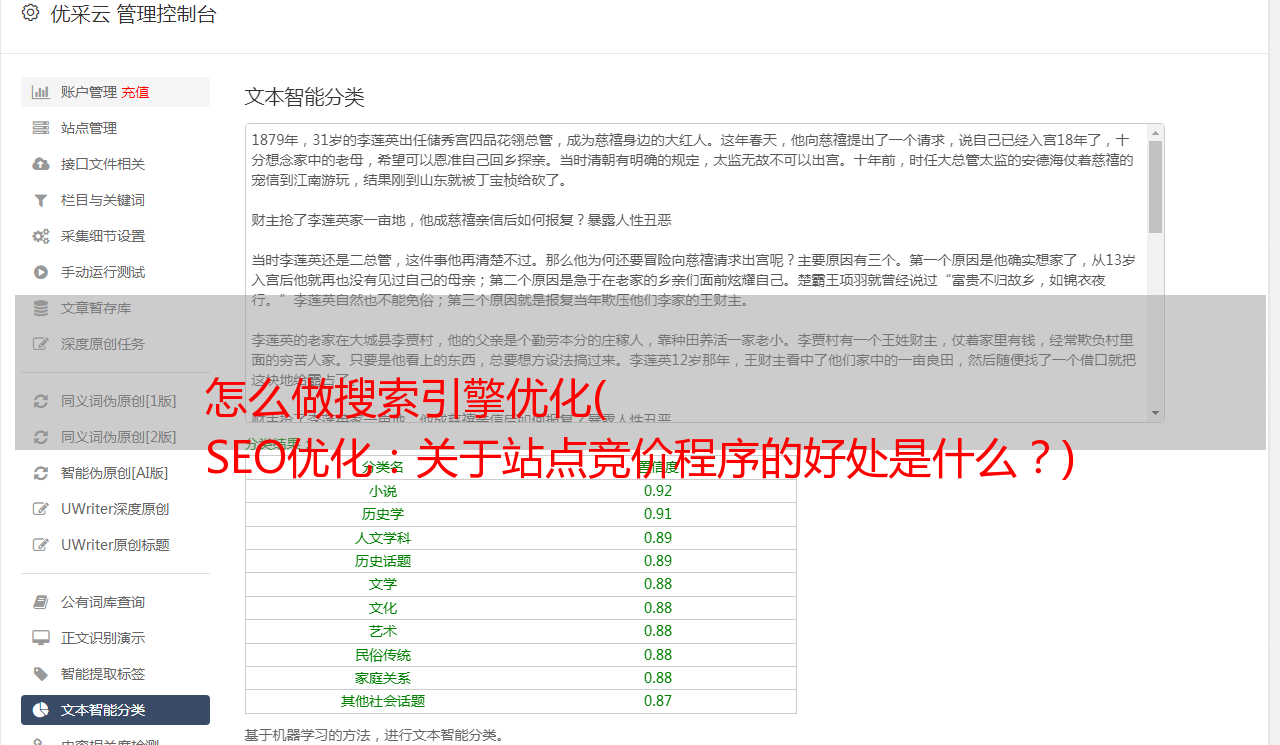Click the 历史话题 category cell
Viewport: 1280px width, 745px height.
pos(383,561)
